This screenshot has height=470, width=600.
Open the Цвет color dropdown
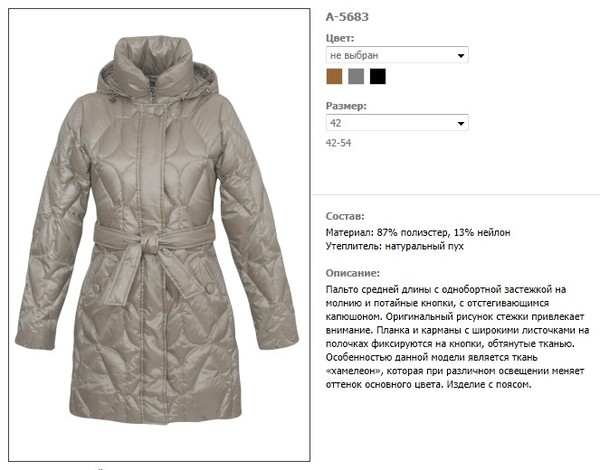coord(397,55)
